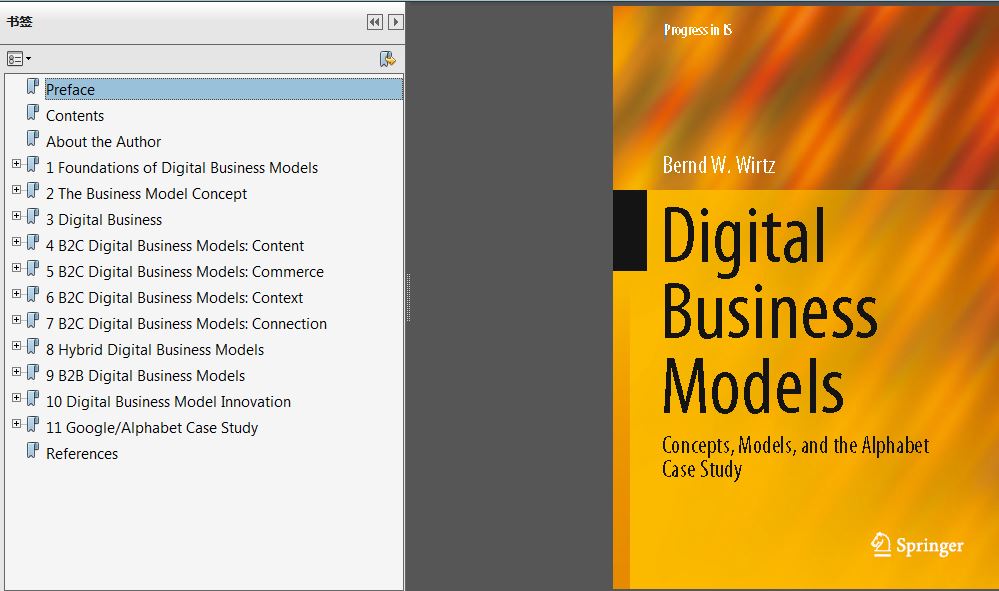Expand chapter 7 B2C Connection
999x591 pixels.
point(17,320)
